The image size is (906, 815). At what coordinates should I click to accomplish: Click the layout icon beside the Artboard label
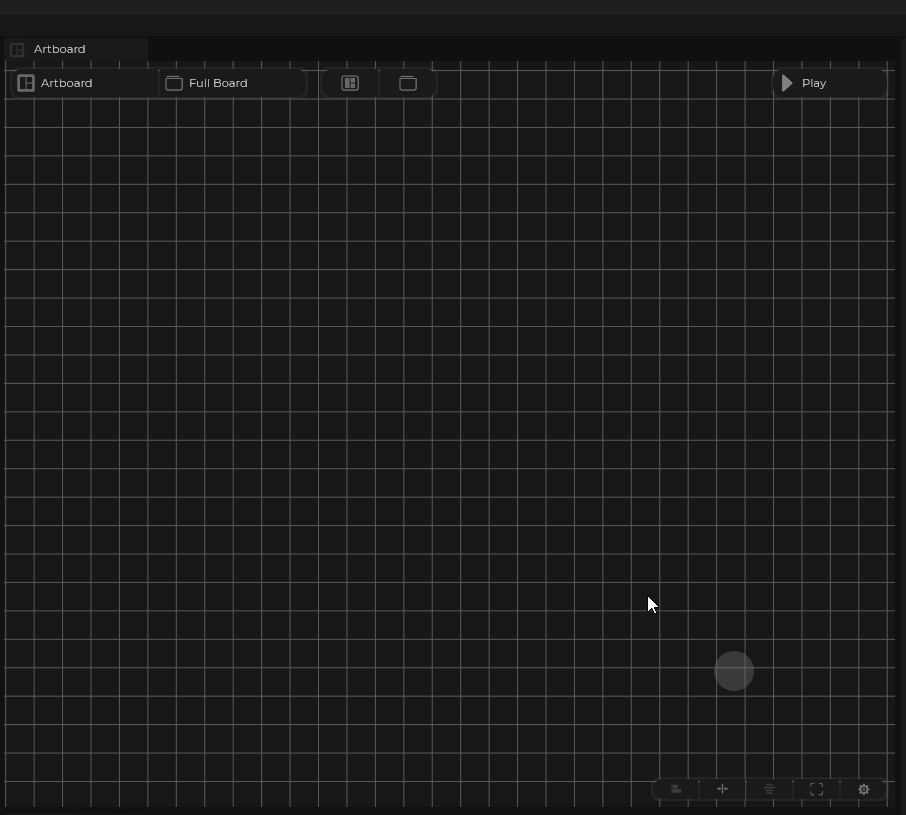tap(26, 83)
